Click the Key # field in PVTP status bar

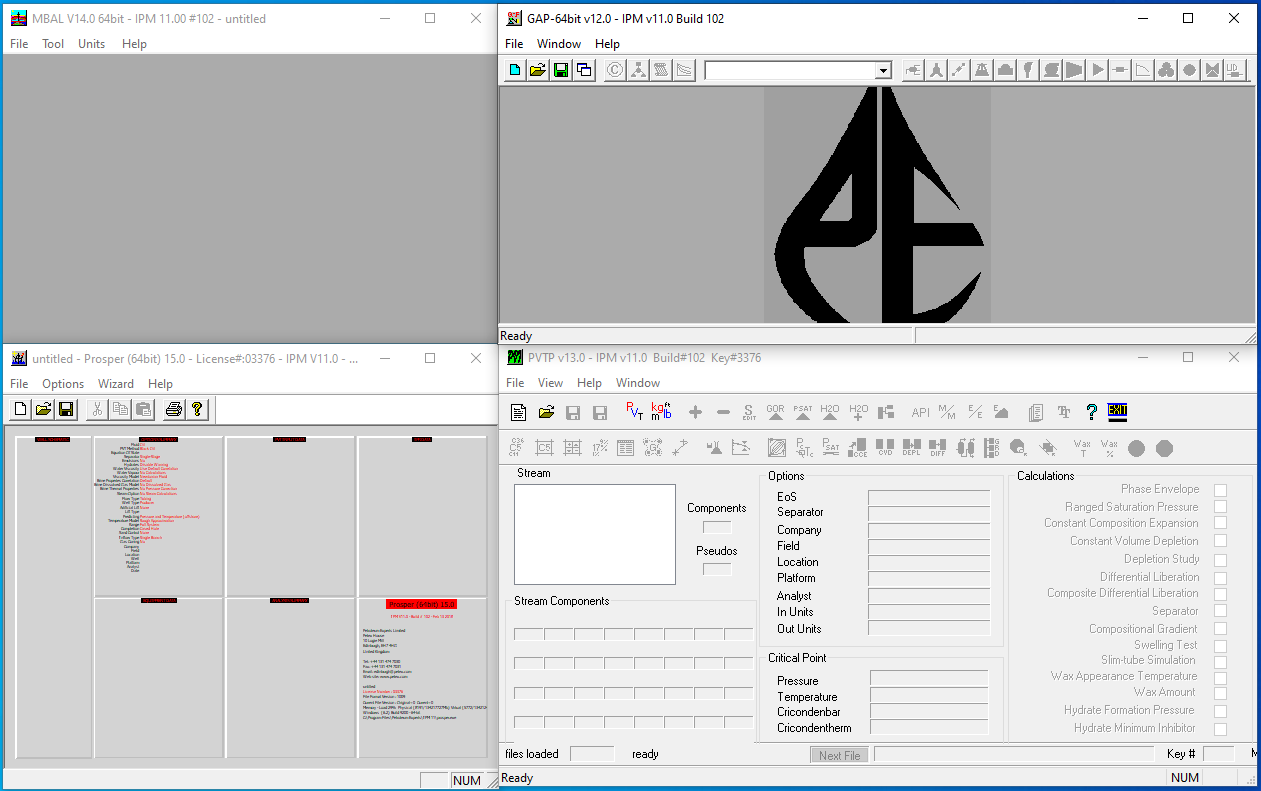[1218, 754]
